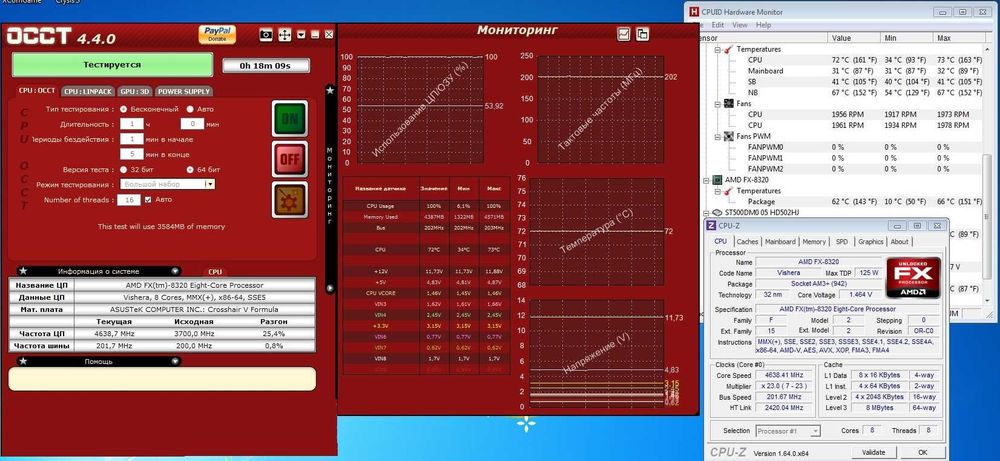
Task: Click the мин в конце idle input
Action: (x=131, y=154)
